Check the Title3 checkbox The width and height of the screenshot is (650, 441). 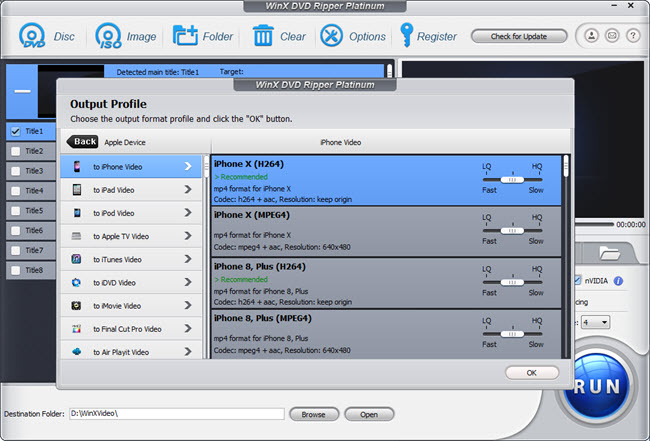point(15,171)
